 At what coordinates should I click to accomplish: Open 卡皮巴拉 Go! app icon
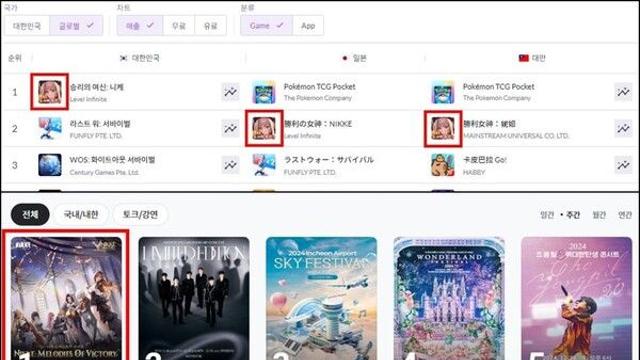coord(443,164)
